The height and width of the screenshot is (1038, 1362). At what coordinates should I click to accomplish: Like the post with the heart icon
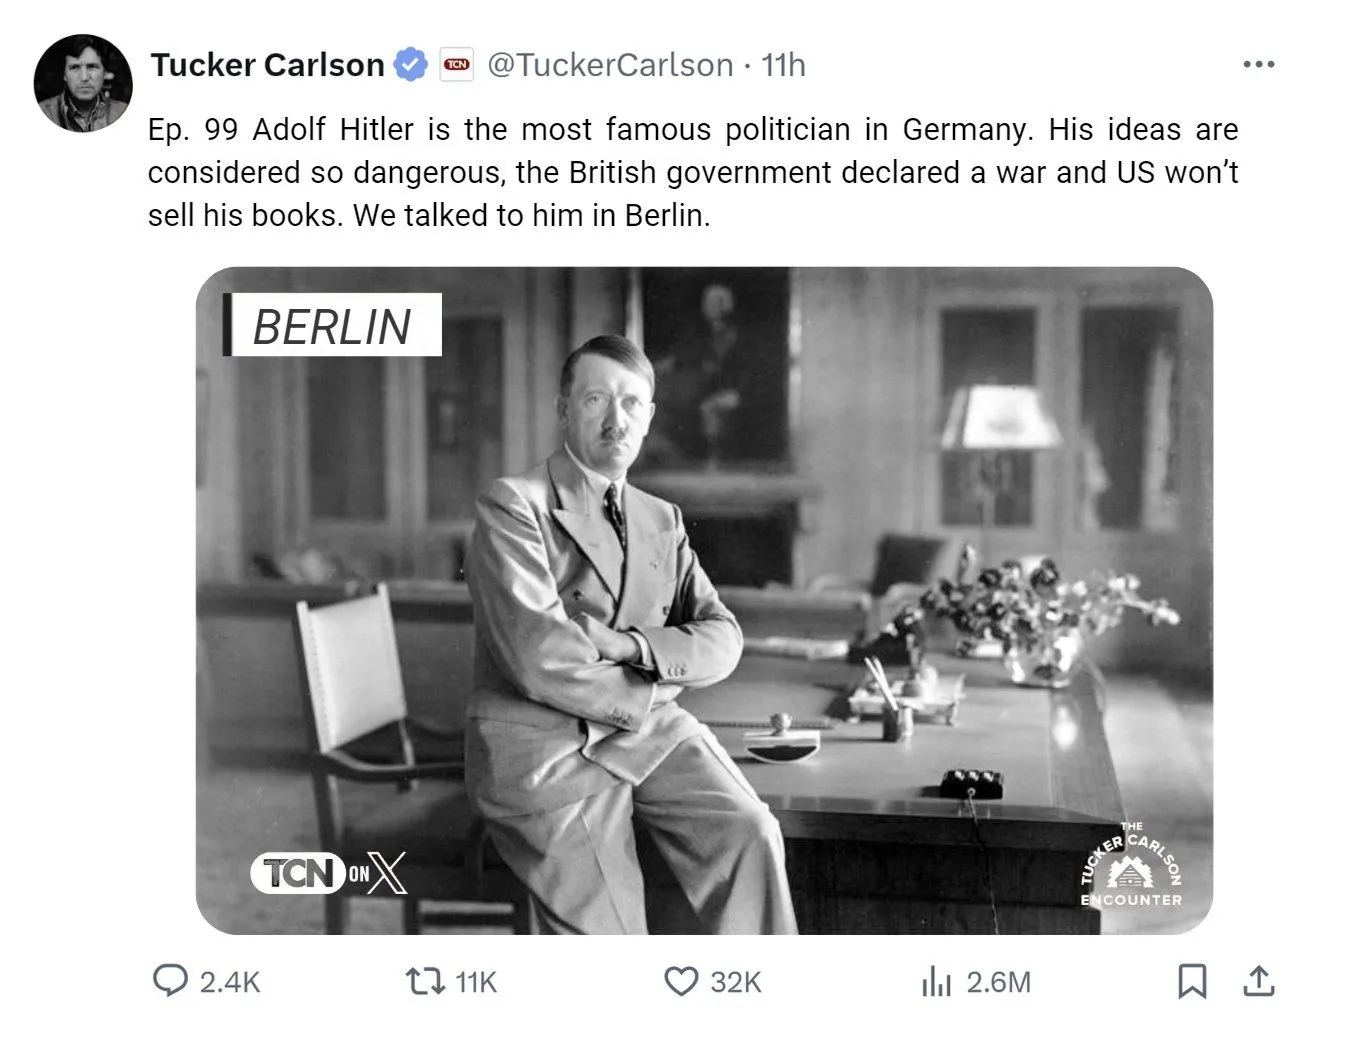[x=681, y=981]
